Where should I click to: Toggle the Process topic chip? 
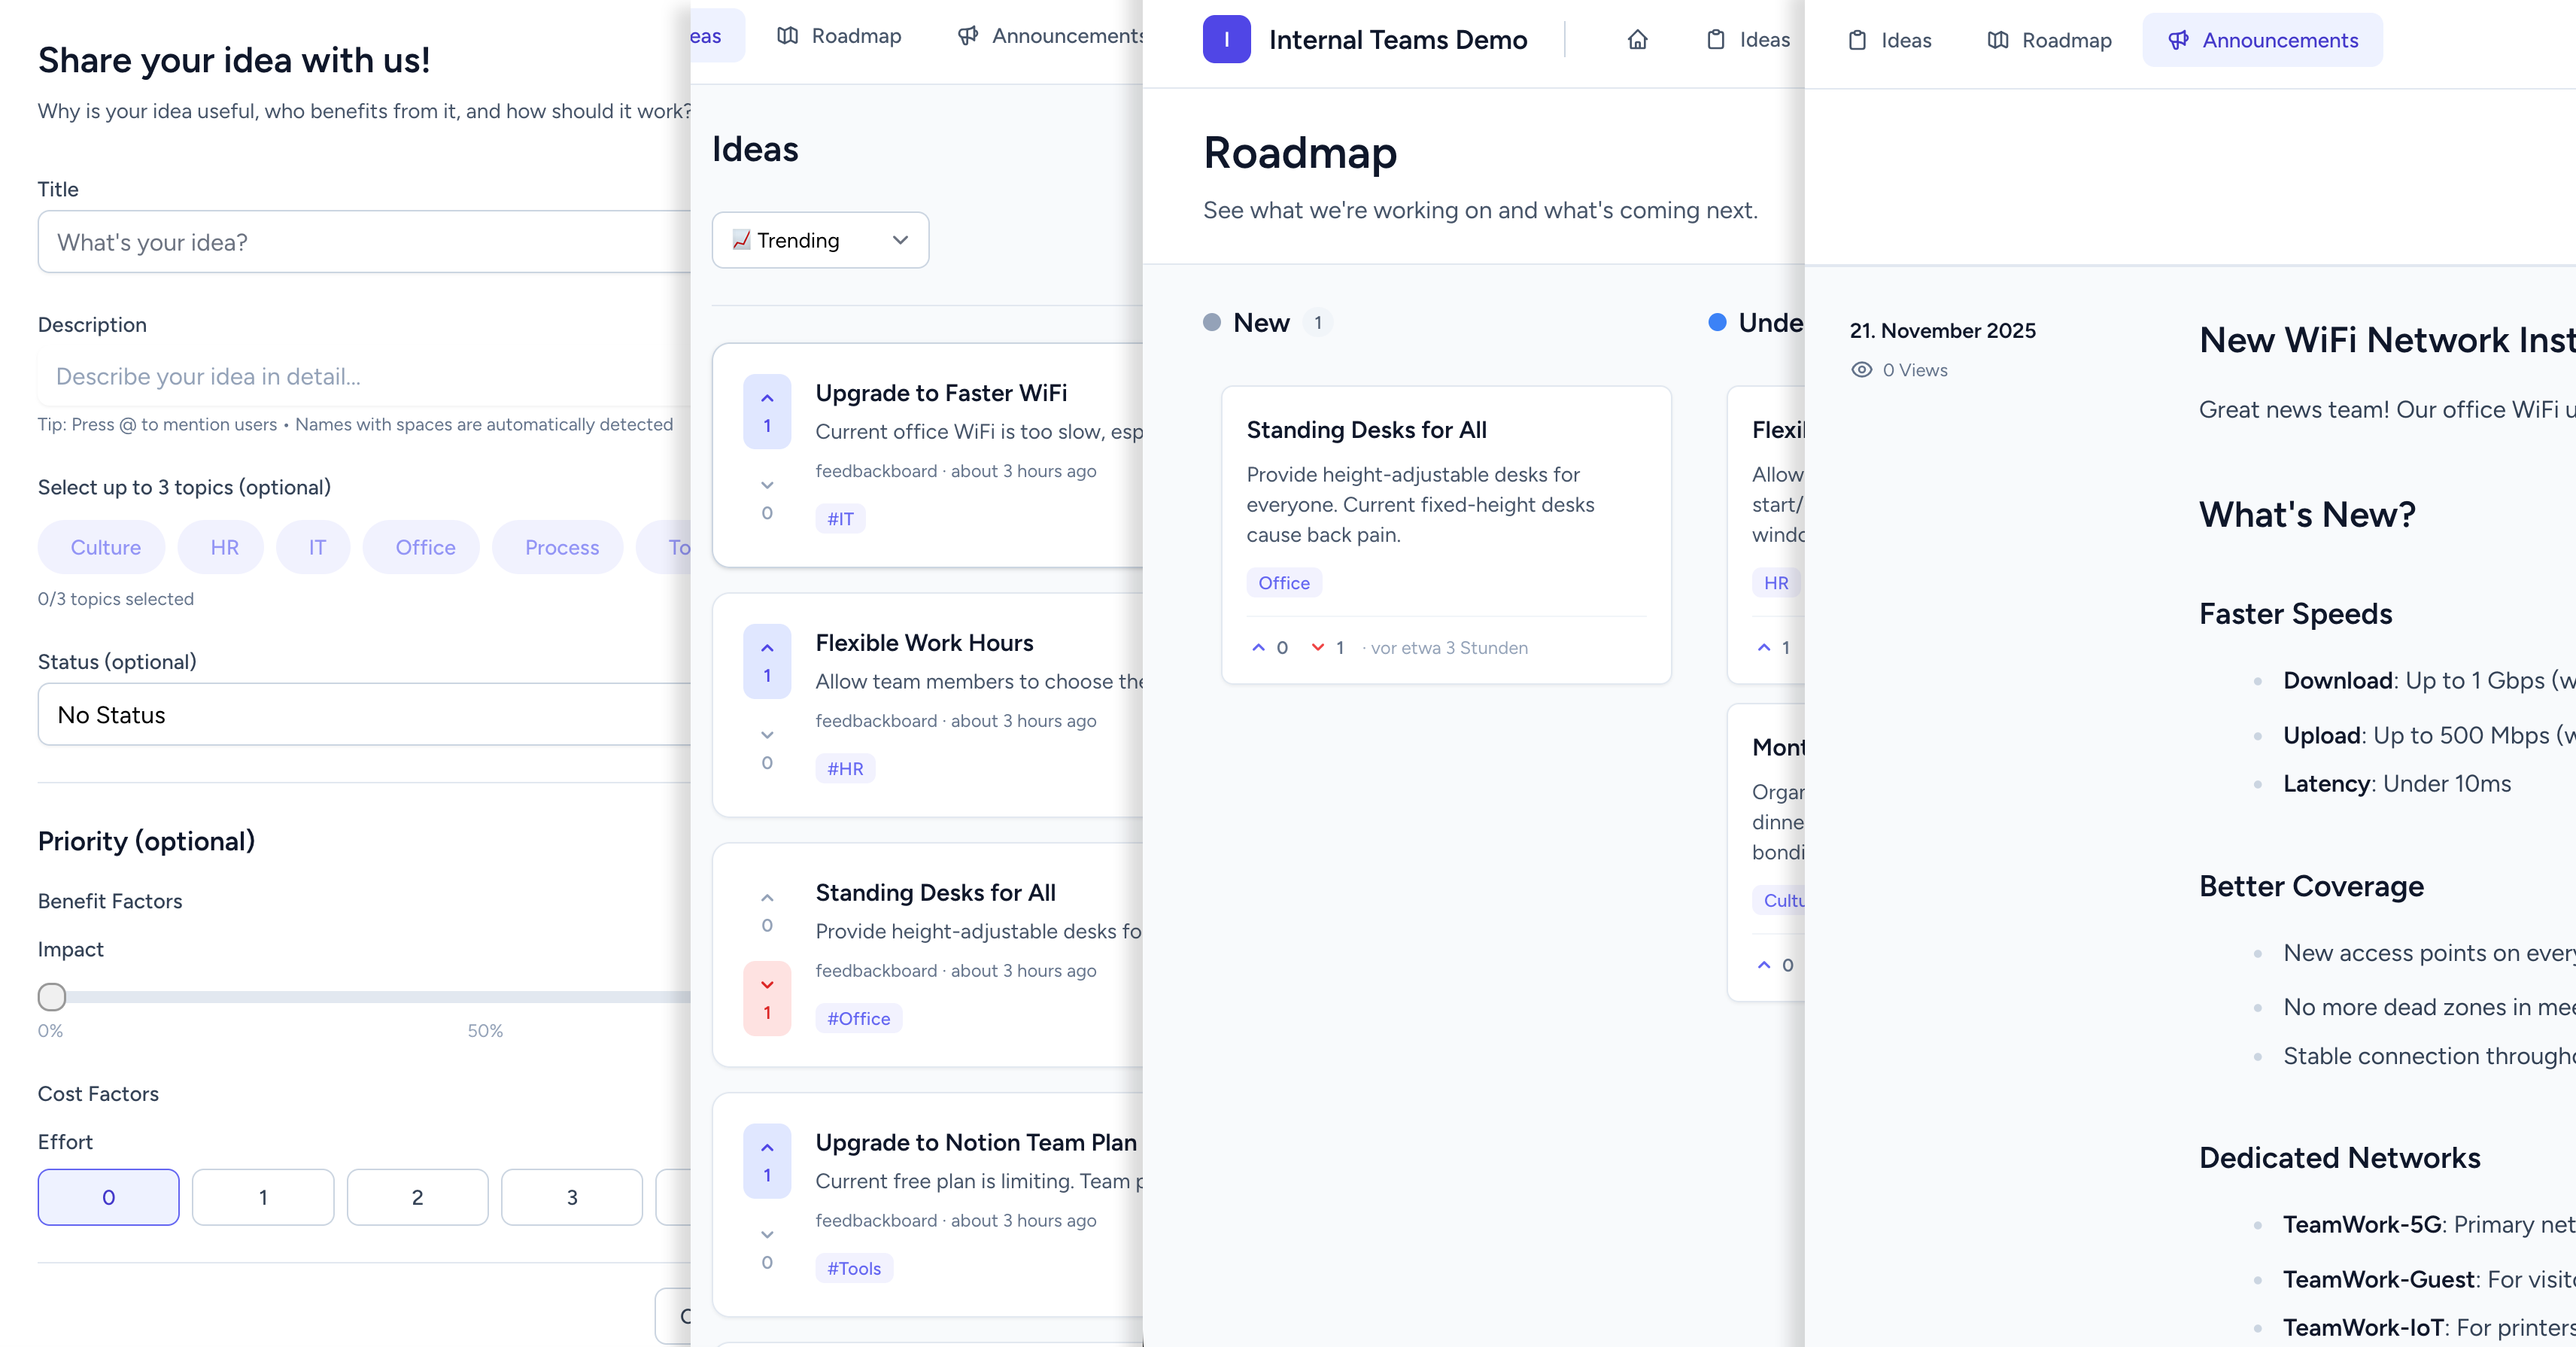point(558,547)
